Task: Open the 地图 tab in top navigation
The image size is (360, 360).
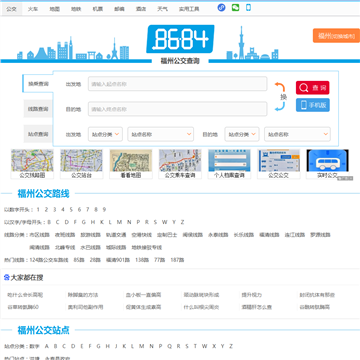Action: click(x=54, y=9)
